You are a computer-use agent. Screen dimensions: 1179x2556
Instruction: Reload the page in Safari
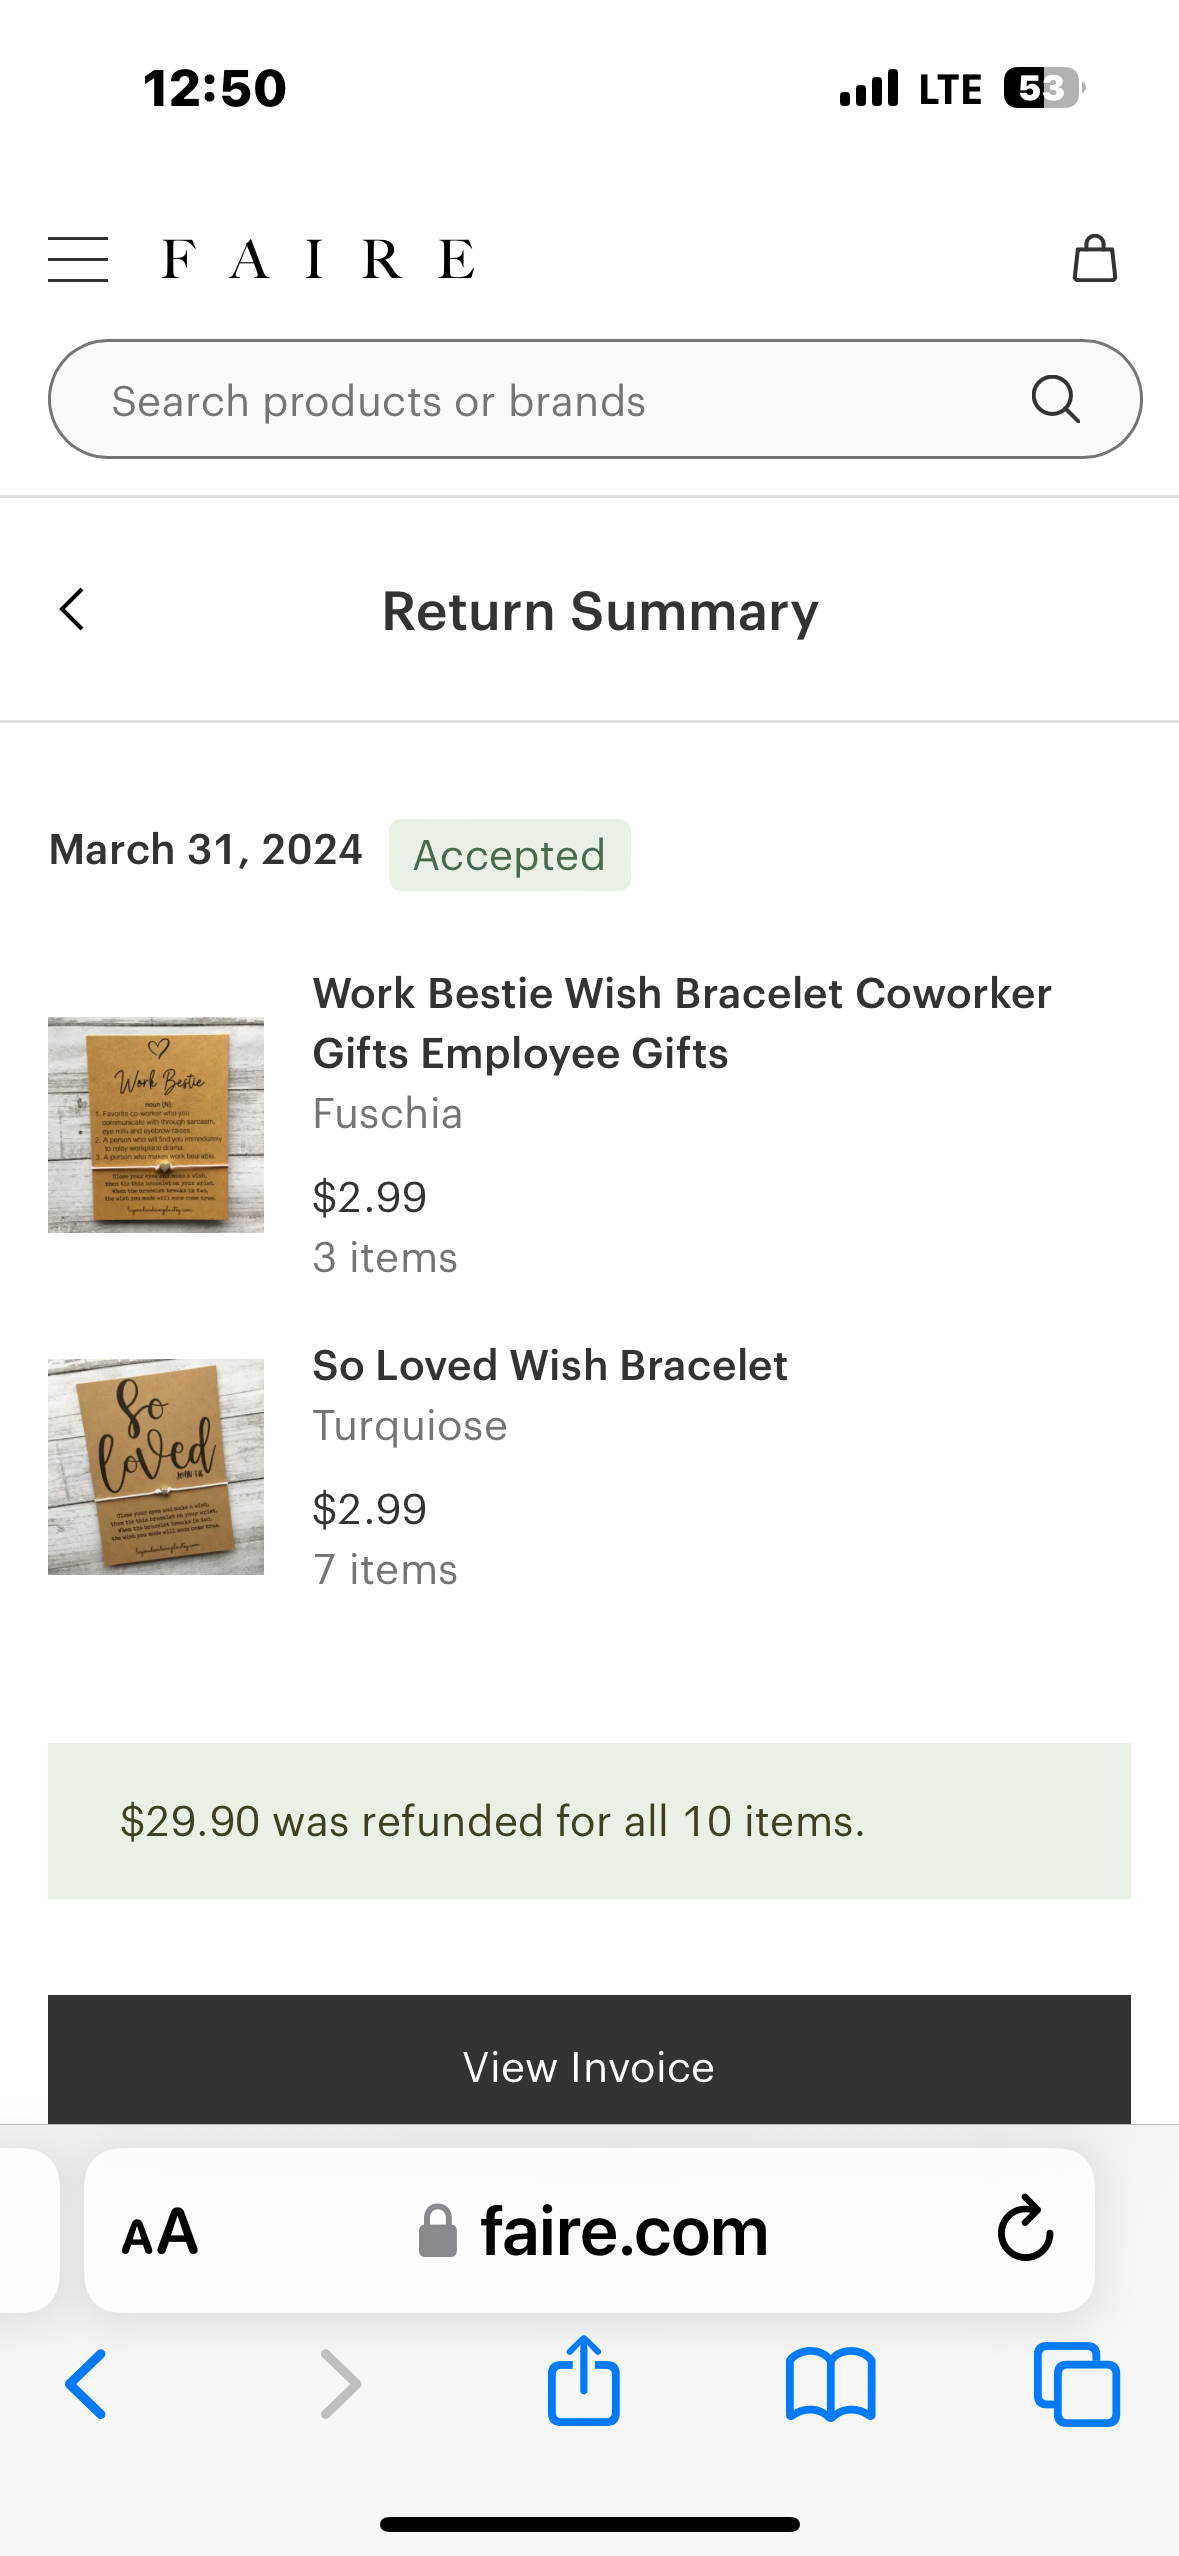[1025, 2230]
